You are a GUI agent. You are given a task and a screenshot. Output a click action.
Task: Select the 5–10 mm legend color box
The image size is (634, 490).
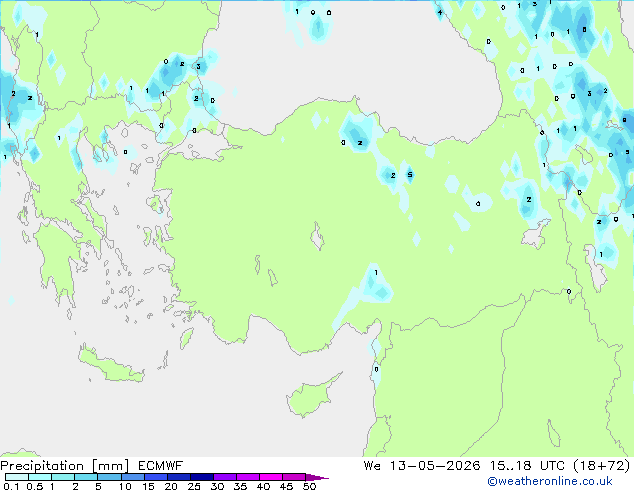point(109,477)
